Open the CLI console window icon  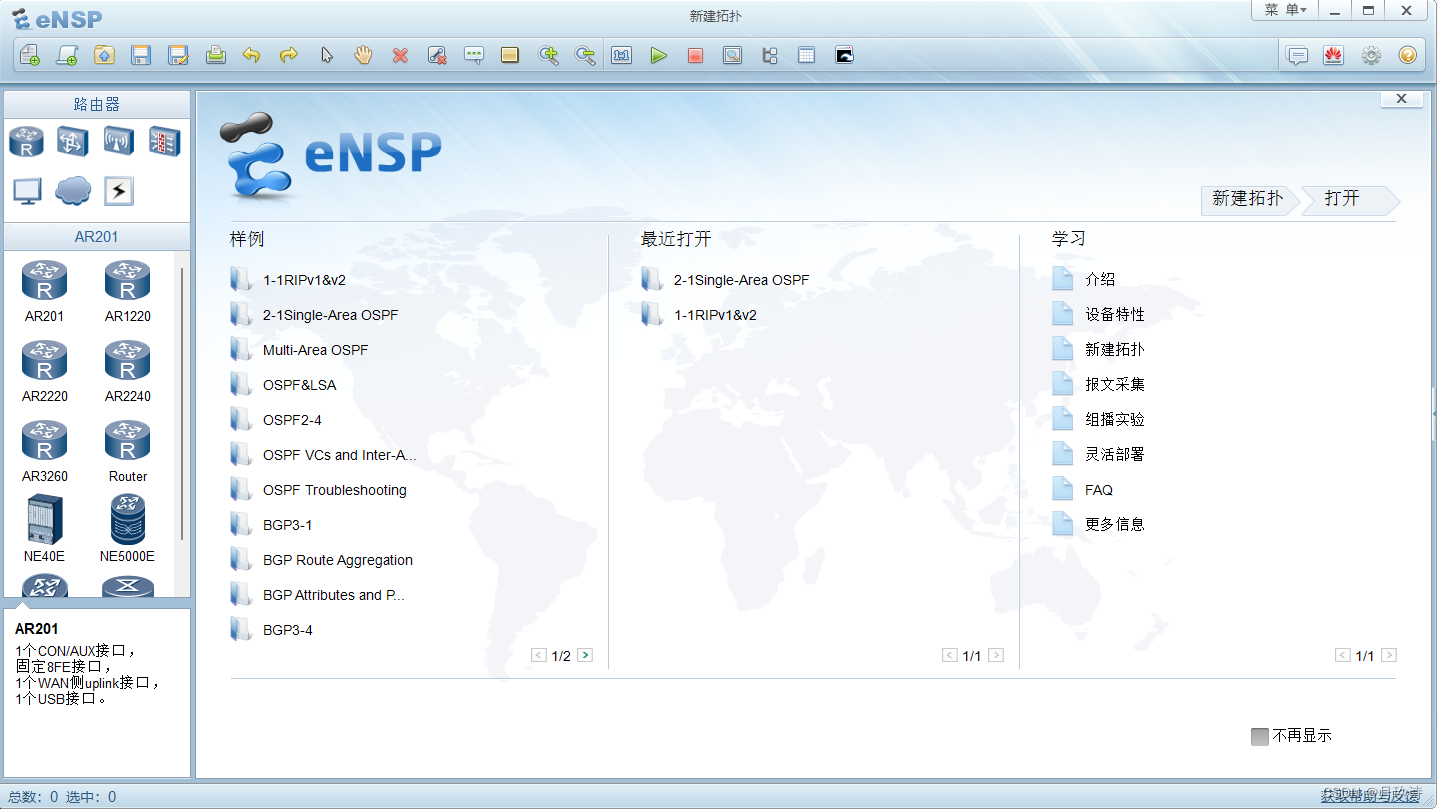[x=845, y=55]
